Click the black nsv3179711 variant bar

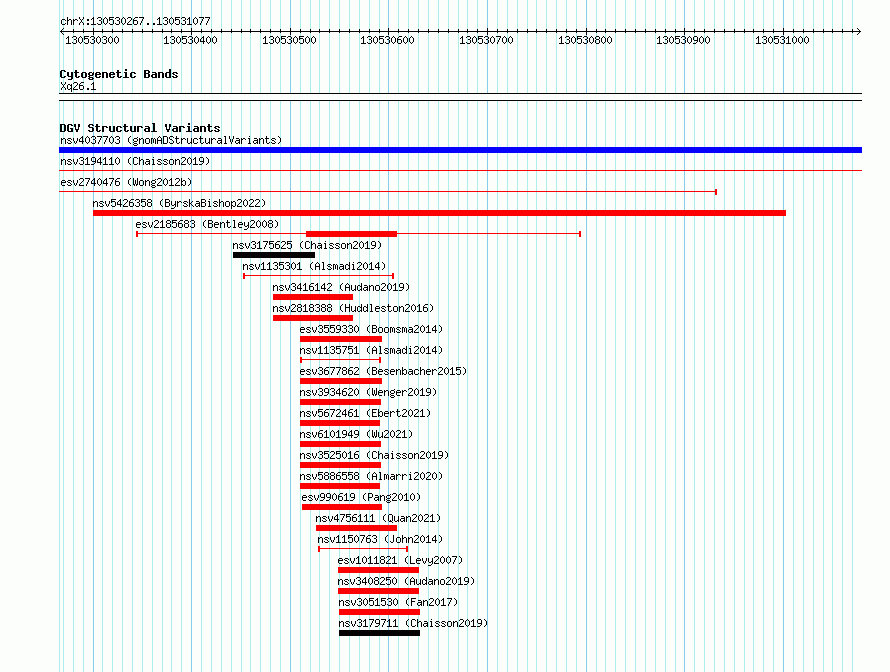(379, 633)
